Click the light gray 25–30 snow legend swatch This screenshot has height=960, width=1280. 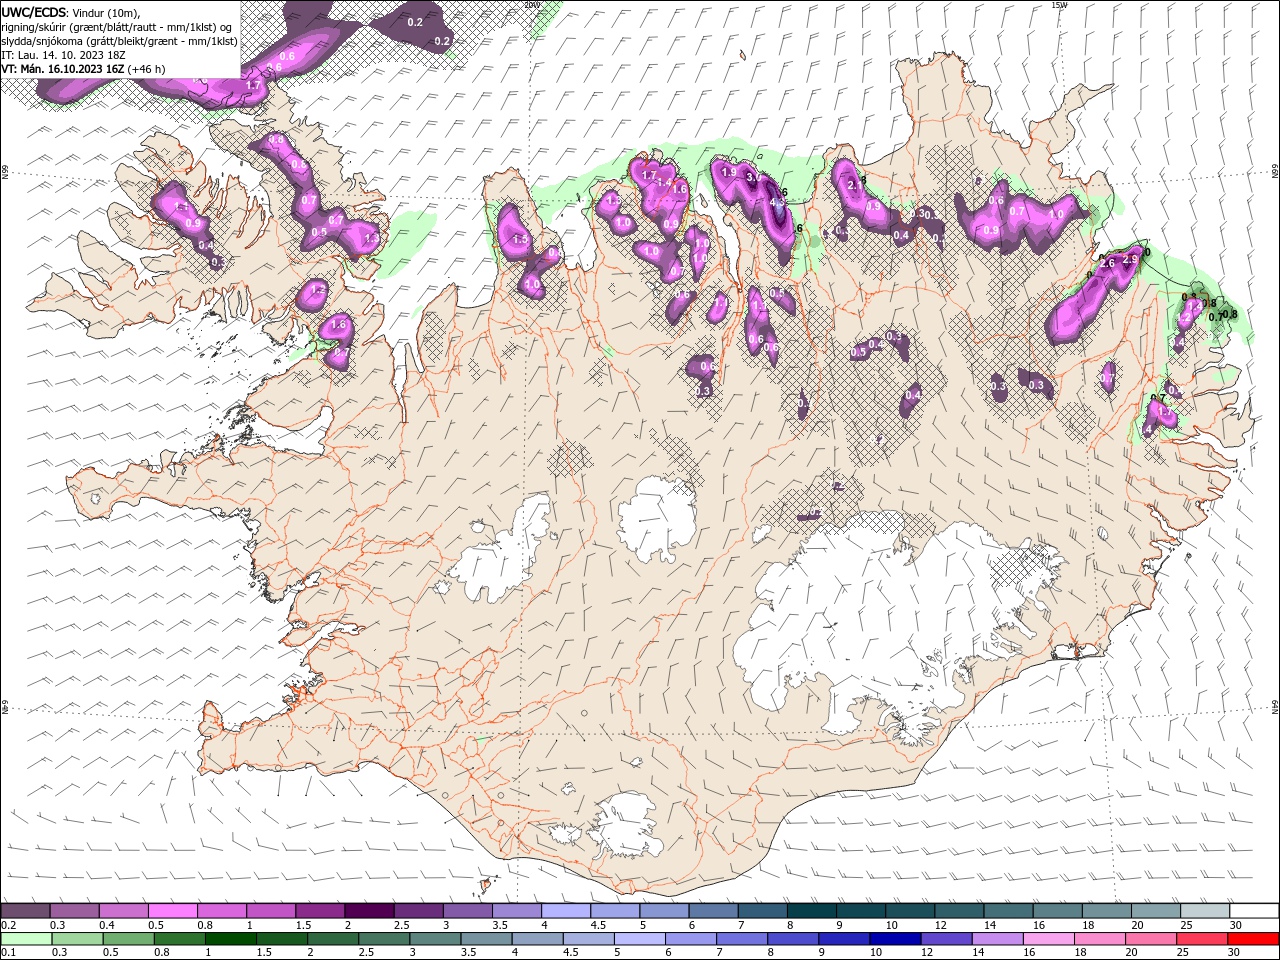pyautogui.click(x=1203, y=911)
